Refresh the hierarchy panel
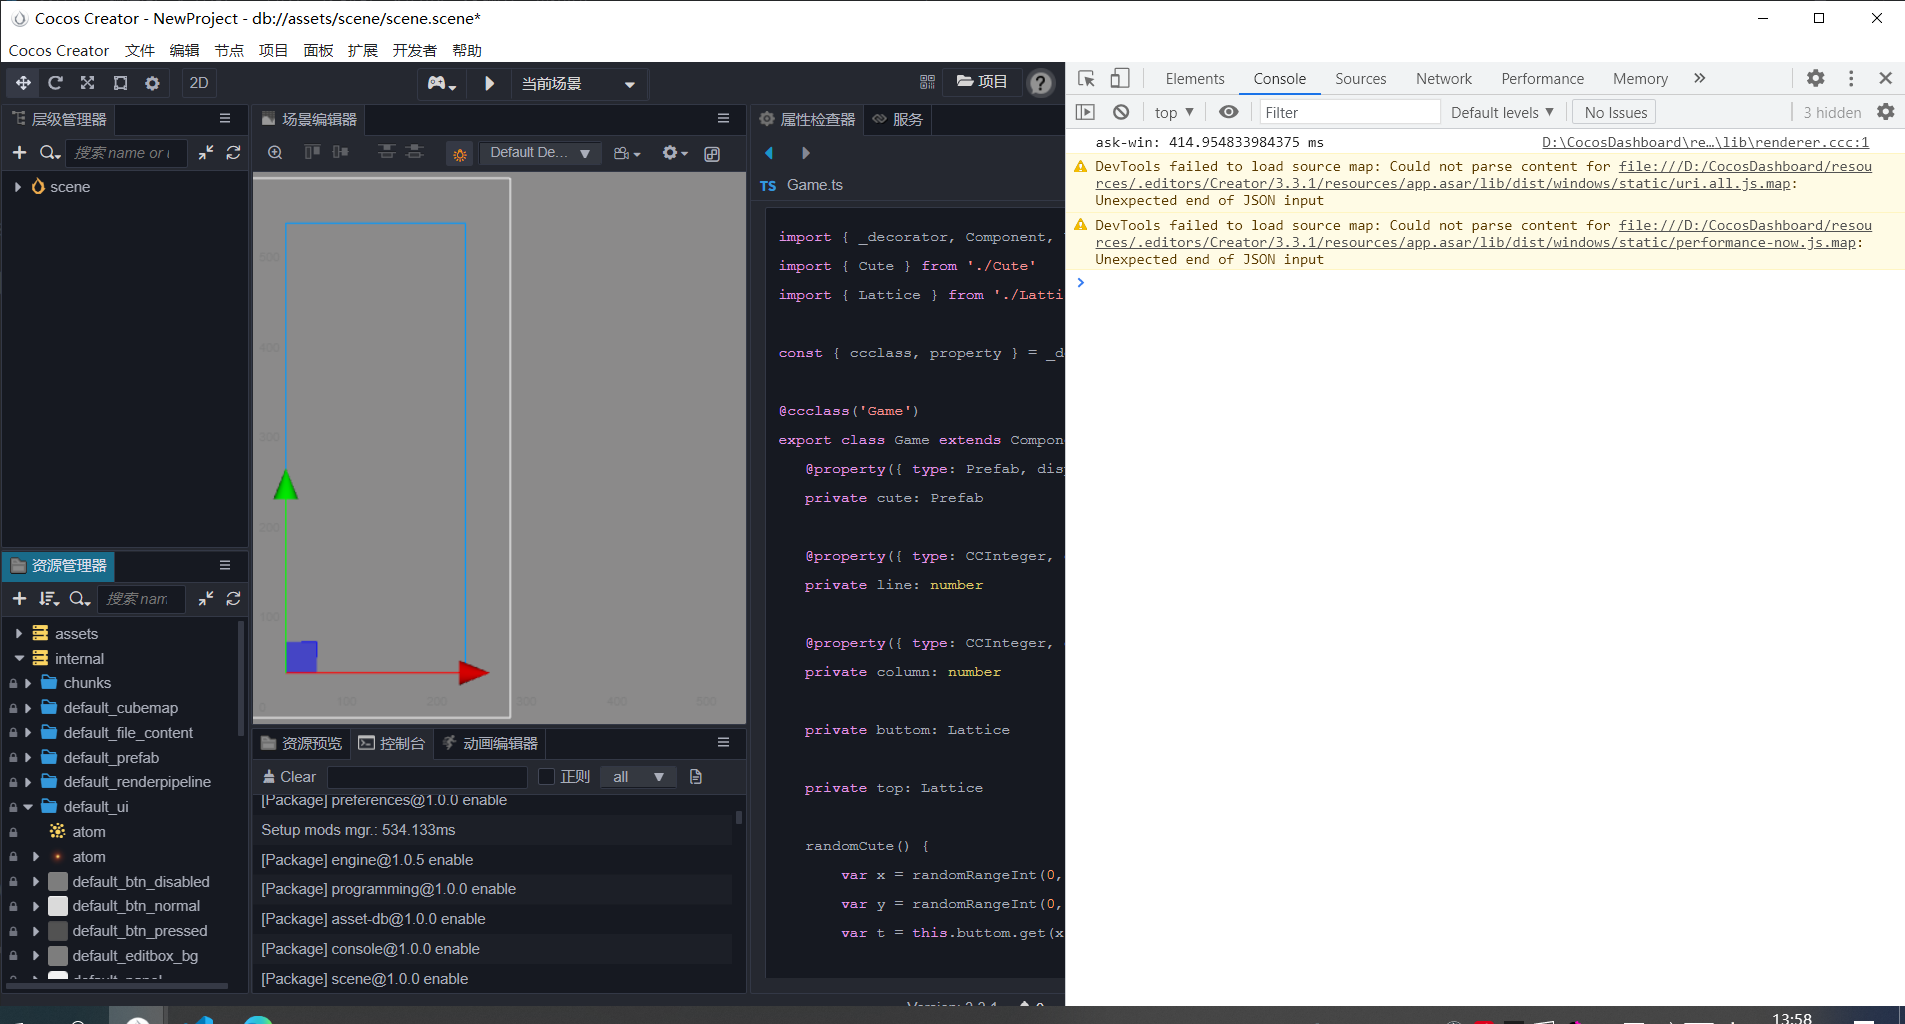The width and height of the screenshot is (1905, 1024). pyautogui.click(x=234, y=152)
